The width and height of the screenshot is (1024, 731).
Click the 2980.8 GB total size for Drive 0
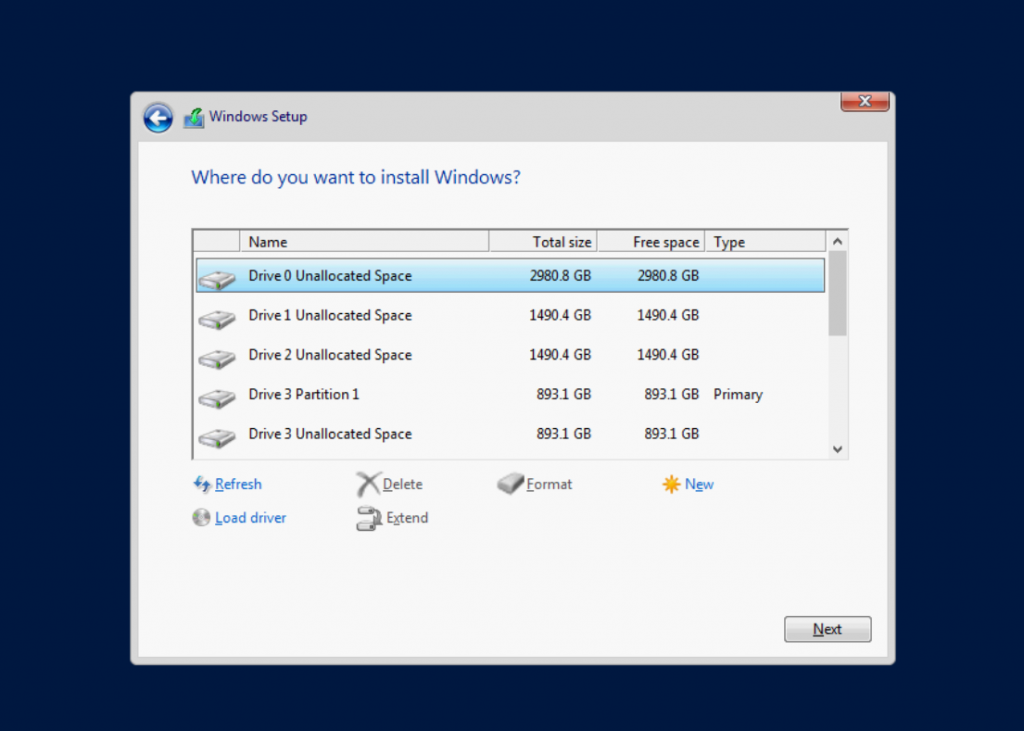(560, 276)
